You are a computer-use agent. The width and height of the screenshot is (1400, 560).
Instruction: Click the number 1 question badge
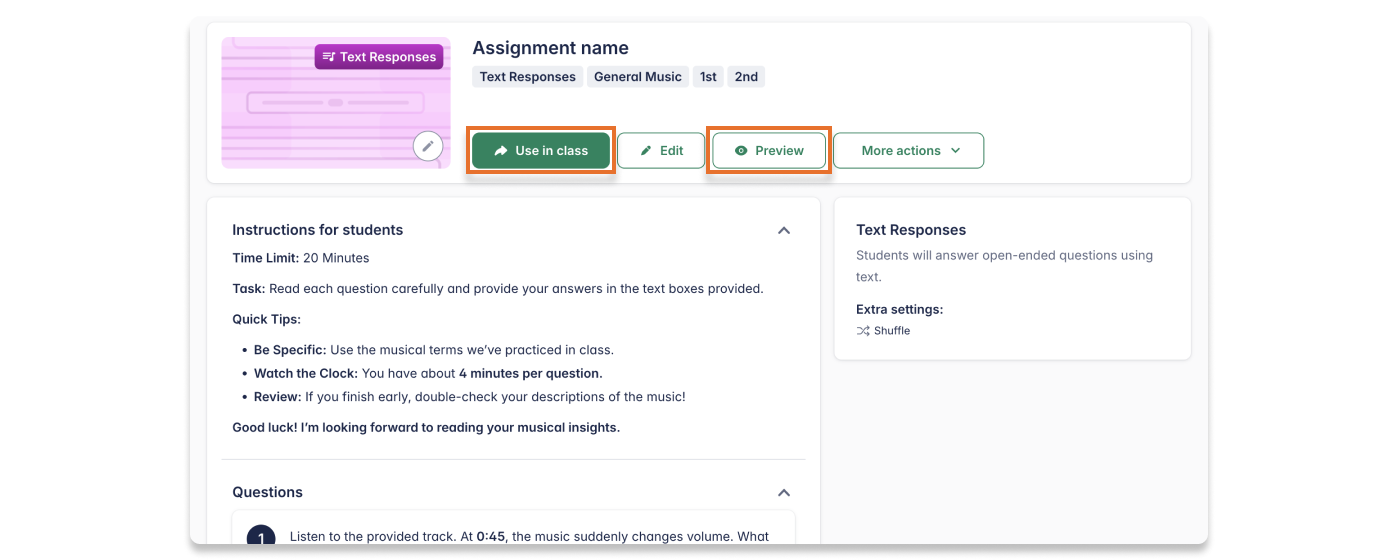(x=261, y=538)
